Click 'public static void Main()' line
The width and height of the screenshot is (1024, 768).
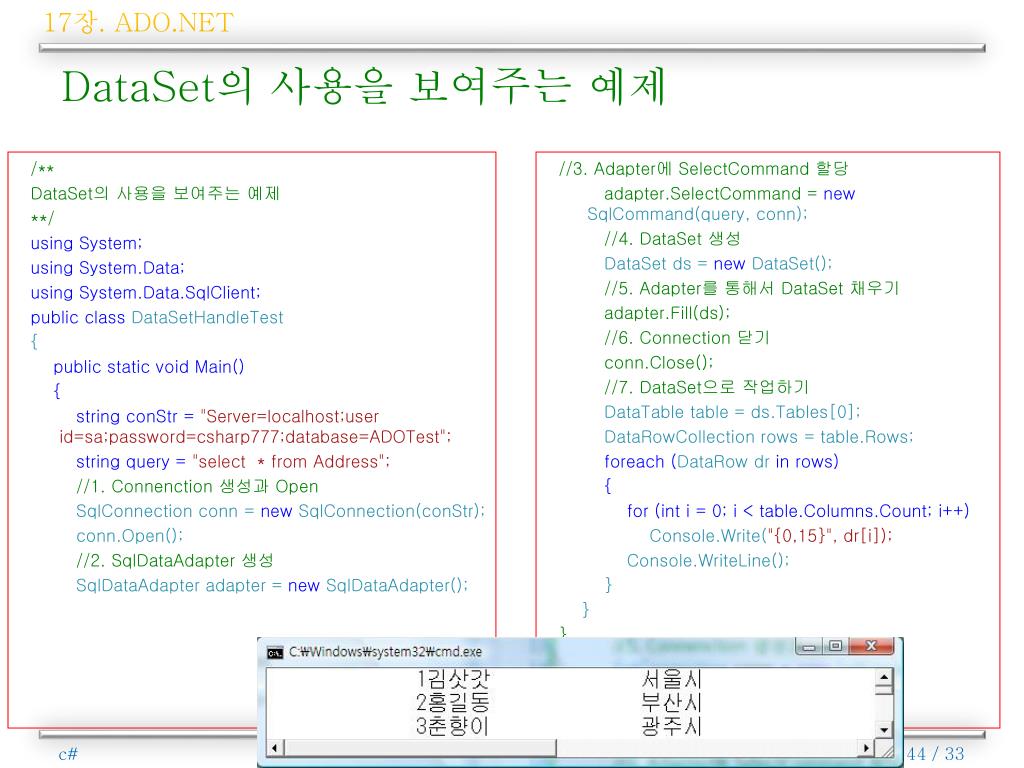tap(149, 367)
